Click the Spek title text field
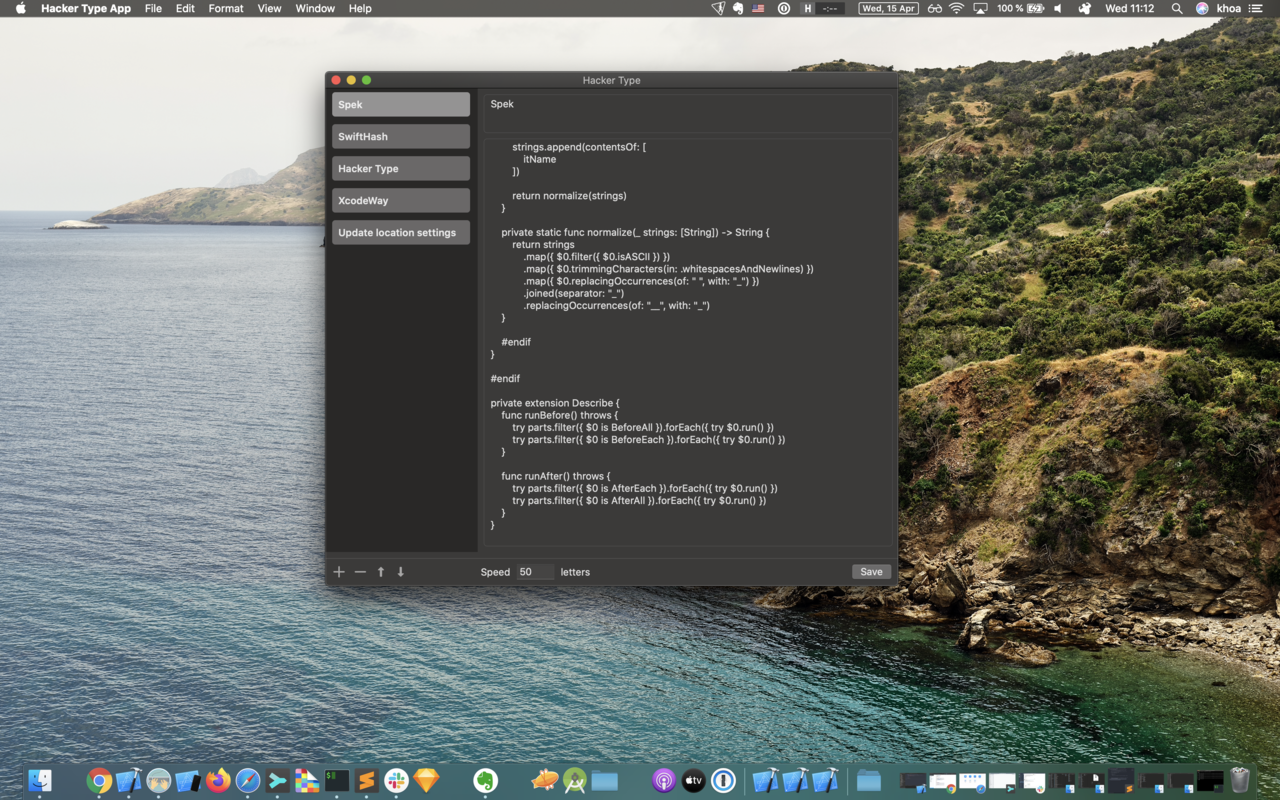 point(688,112)
